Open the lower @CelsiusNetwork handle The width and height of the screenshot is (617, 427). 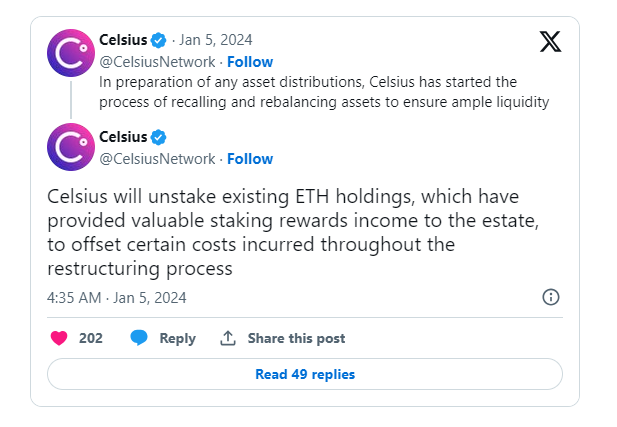[x=157, y=159]
